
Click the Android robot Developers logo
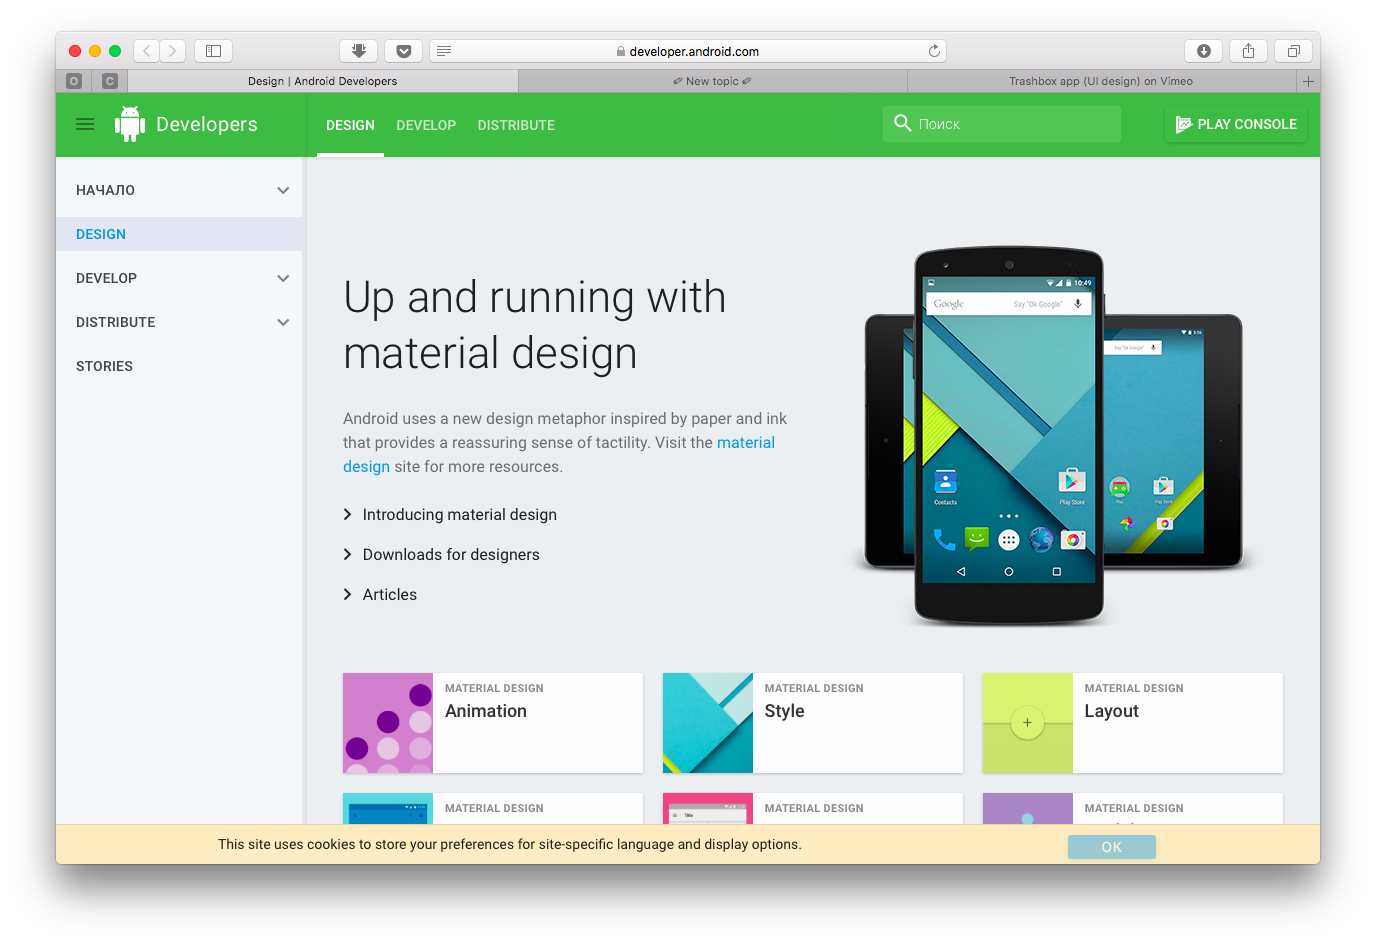click(x=130, y=124)
